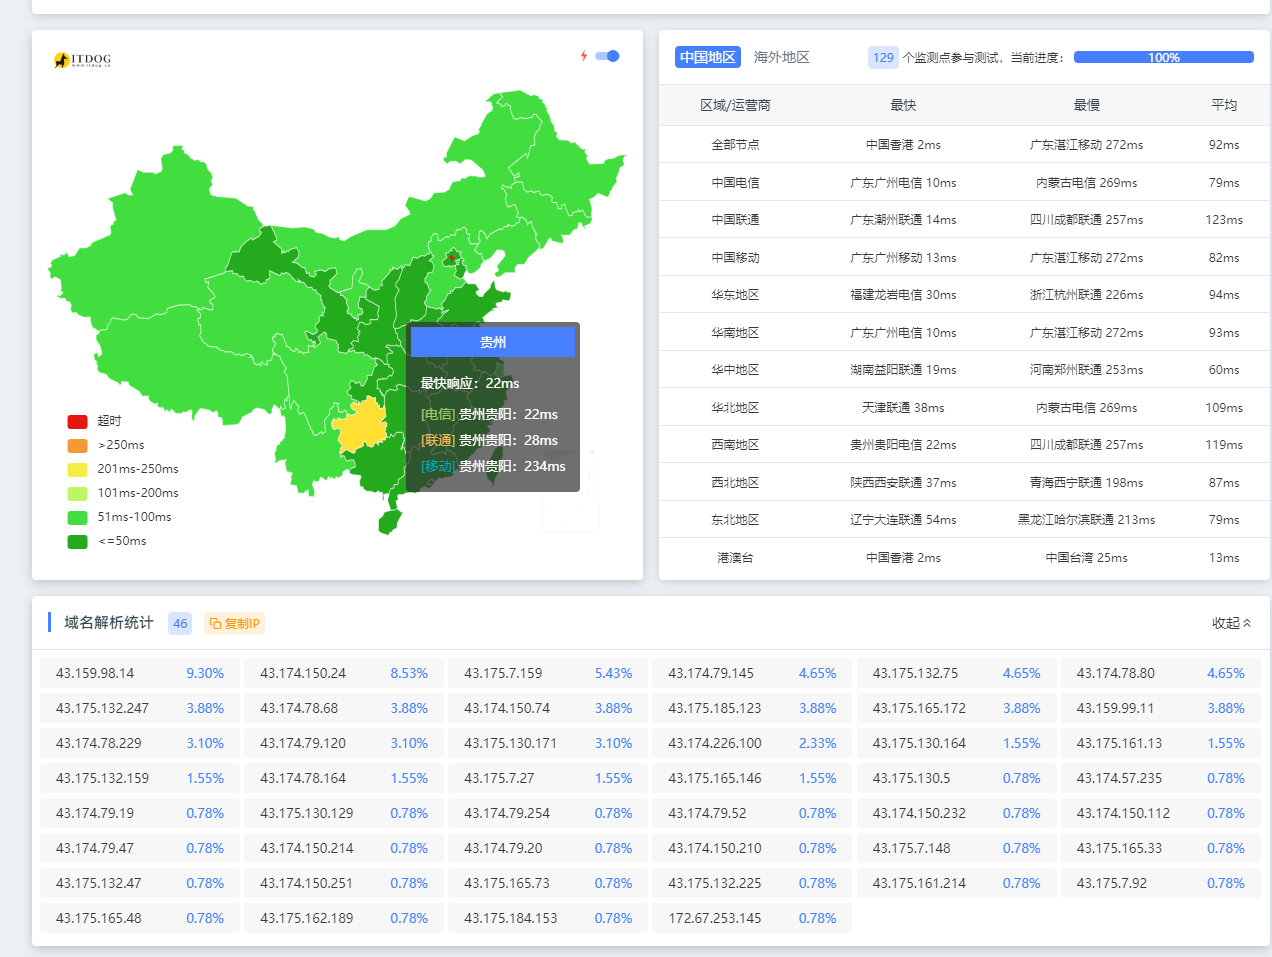Click the red marker on Beijing
This screenshot has width=1272, height=957.
(x=452, y=258)
